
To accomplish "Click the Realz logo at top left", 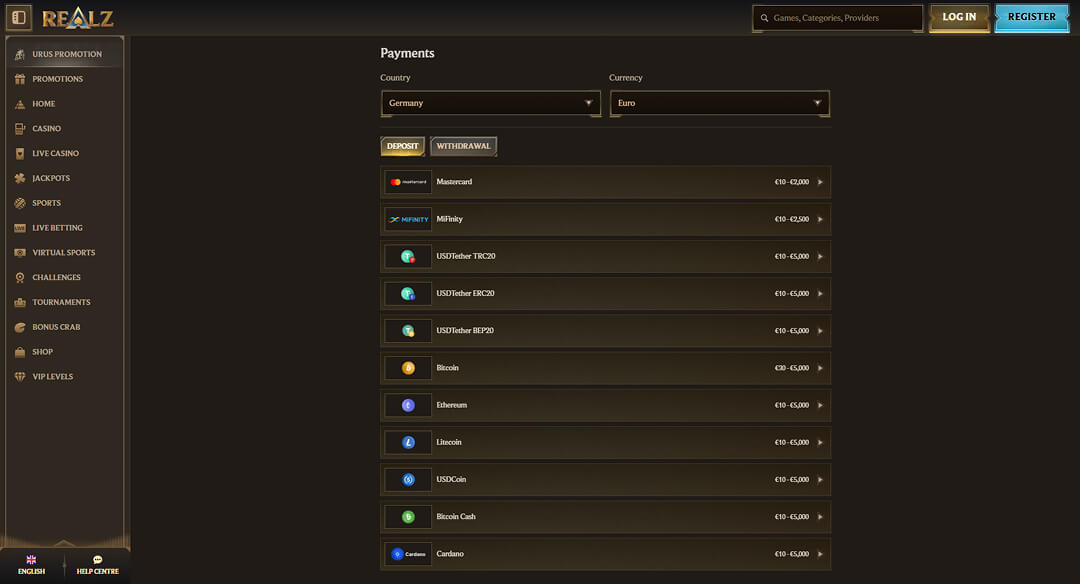I will 78,17.
